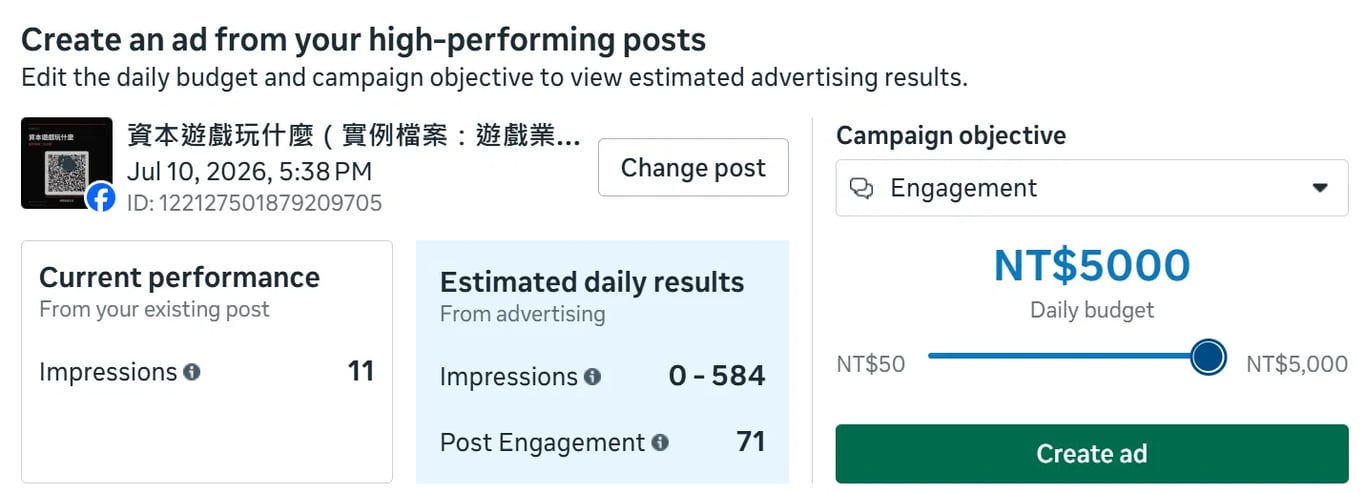The image size is (1366, 493).
Task: Click the Change post button
Action: [x=693, y=168]
